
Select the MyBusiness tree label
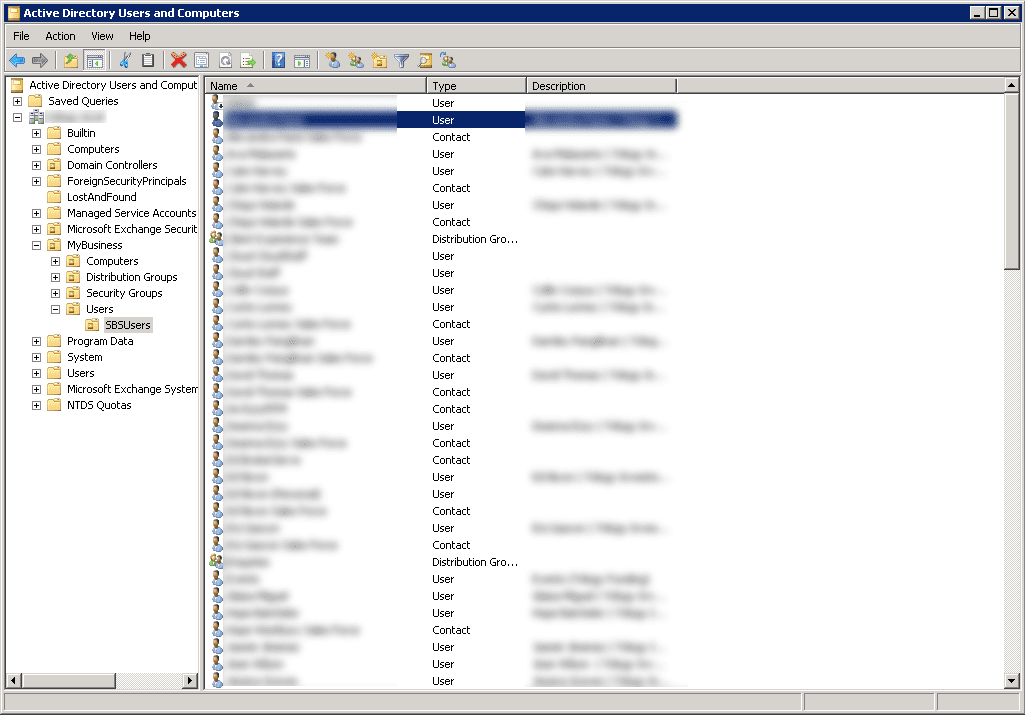(x=94, y=245)
